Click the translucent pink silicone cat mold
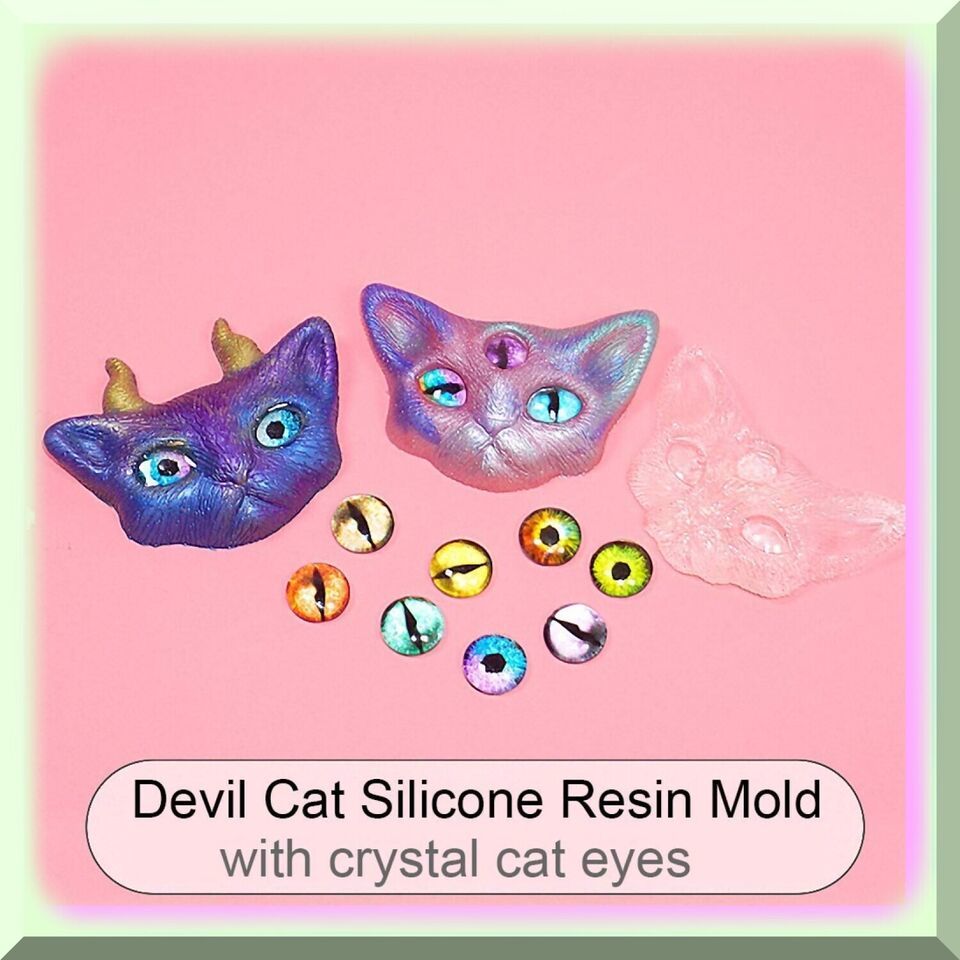The width and height of the screenshot is (960, 960). (x=765, y=474)
